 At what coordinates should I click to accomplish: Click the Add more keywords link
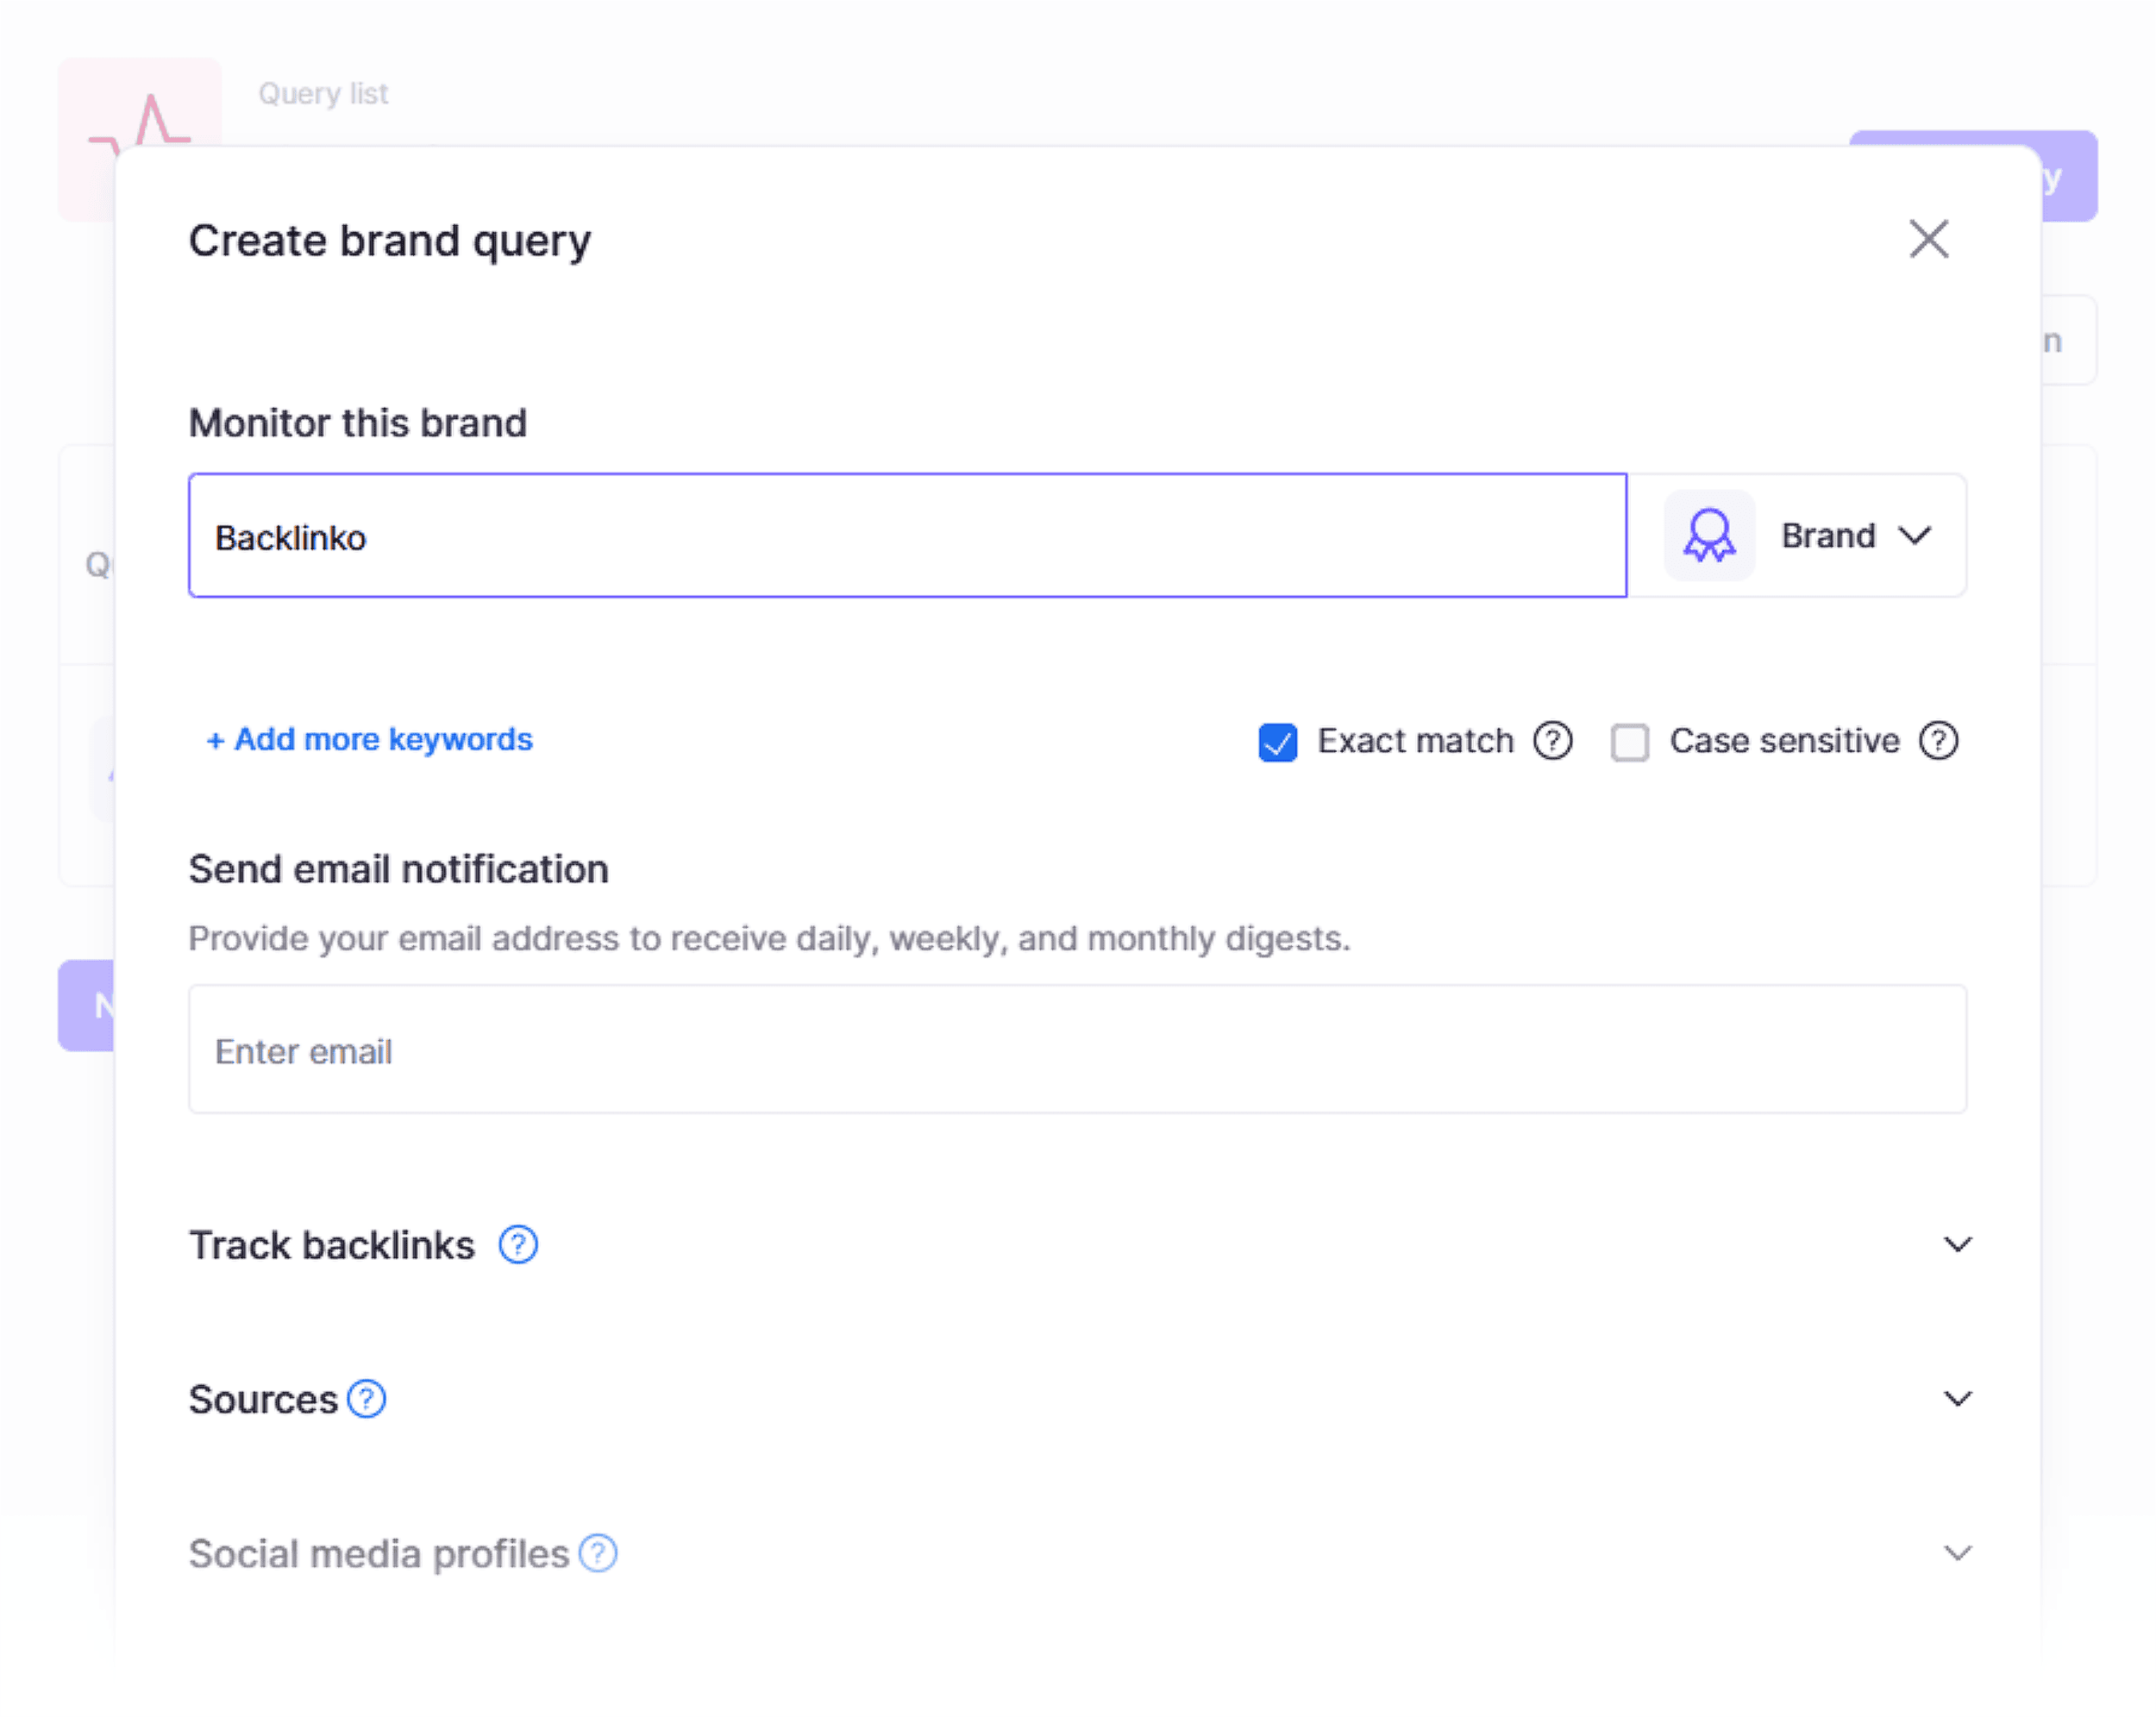point(366,739)
